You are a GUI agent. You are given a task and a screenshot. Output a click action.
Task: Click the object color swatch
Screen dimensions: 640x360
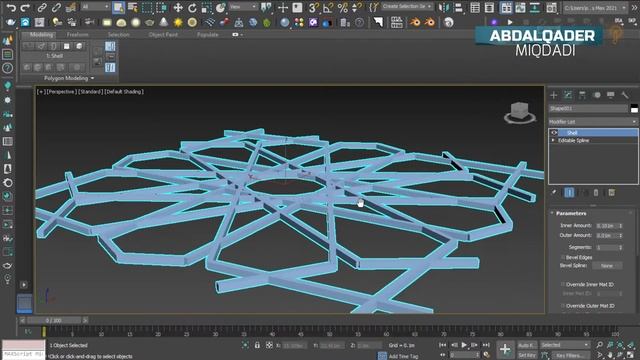point(634,109)
